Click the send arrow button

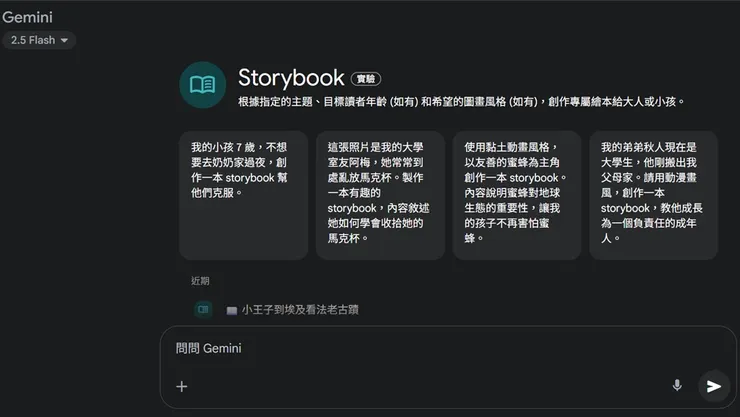pos(714,386)
